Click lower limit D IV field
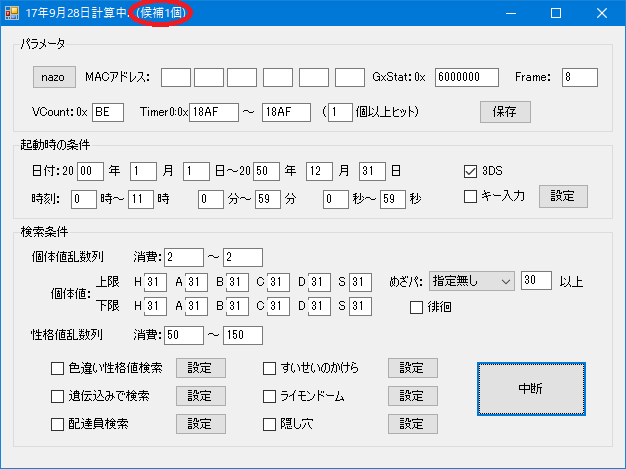 tap(319, 307)
